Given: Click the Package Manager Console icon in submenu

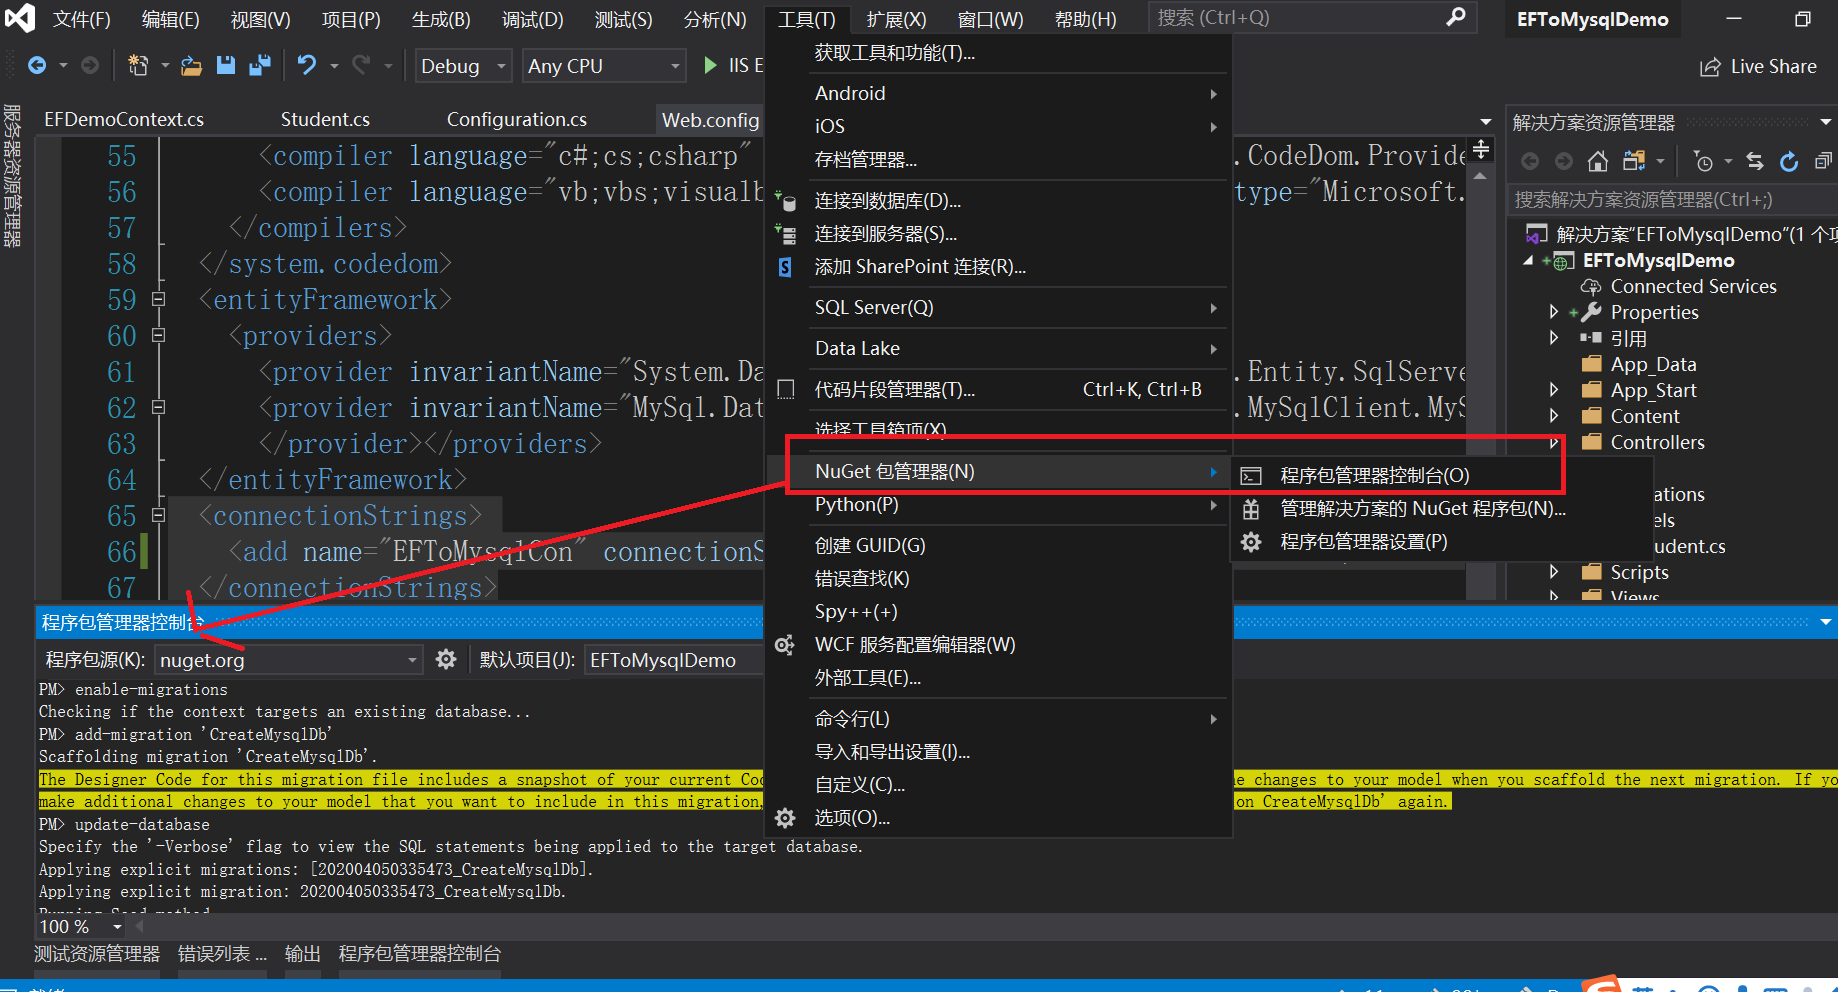Looking at the screenshot, I should 1251,476.
